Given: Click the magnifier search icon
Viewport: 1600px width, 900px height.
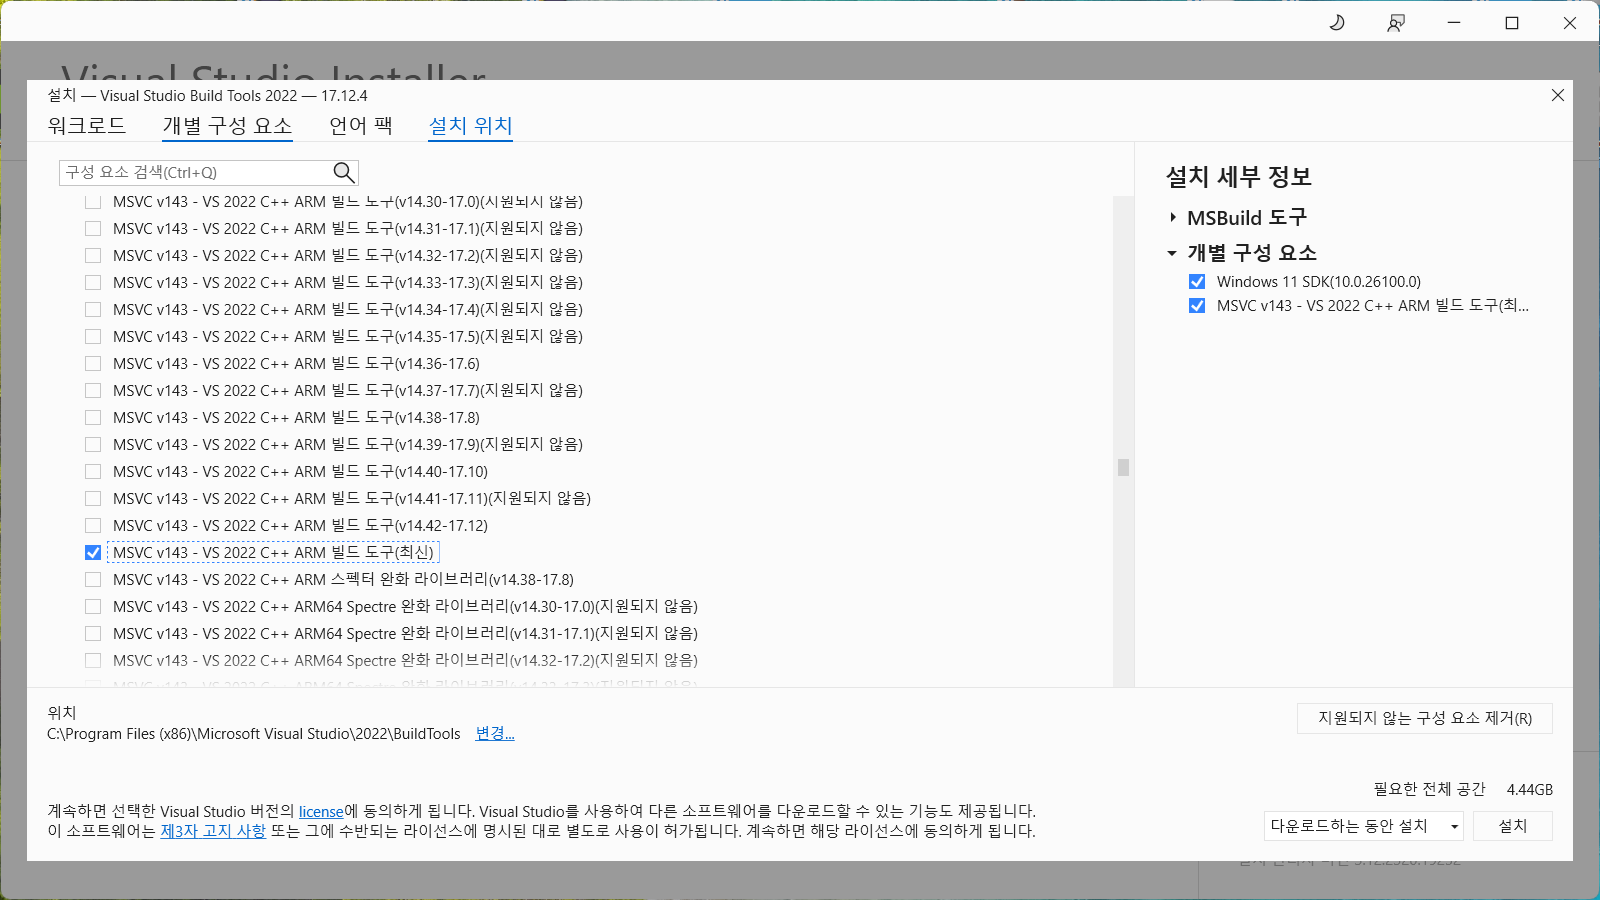Looking at the screenshot, I should tap(343, 172).
